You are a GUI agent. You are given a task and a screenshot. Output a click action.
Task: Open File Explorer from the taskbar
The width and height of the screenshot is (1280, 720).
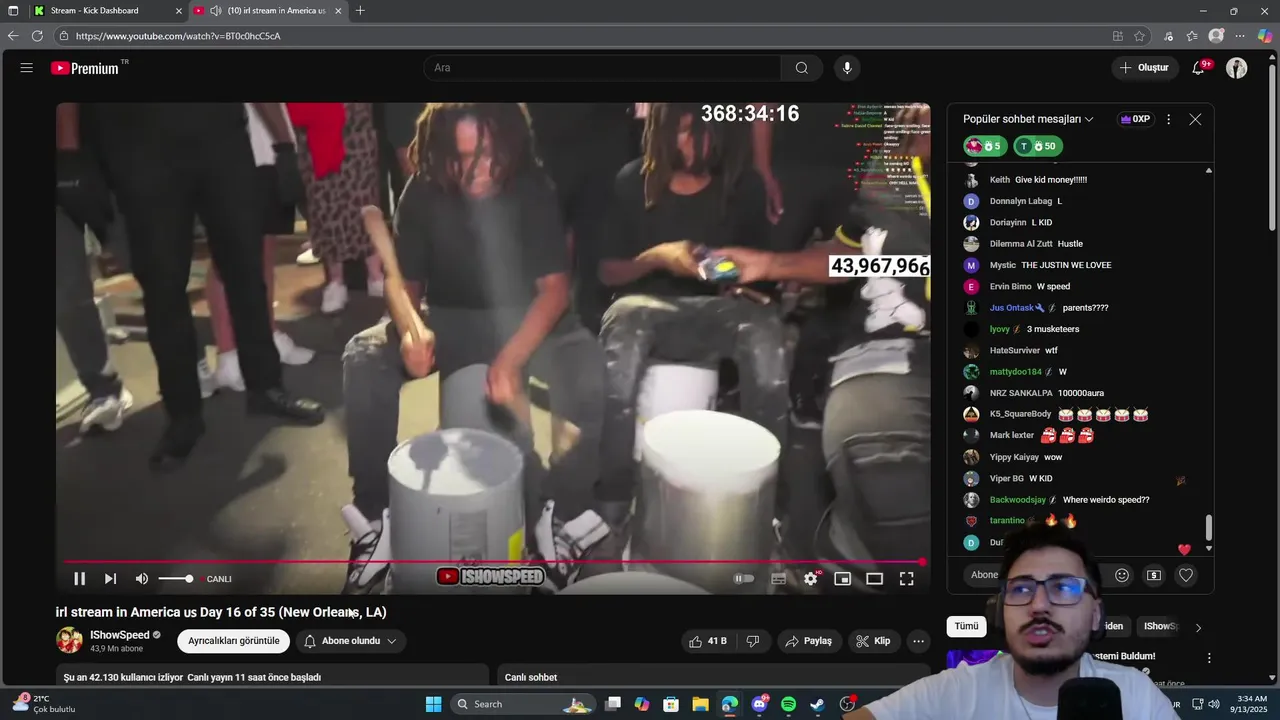700,704
